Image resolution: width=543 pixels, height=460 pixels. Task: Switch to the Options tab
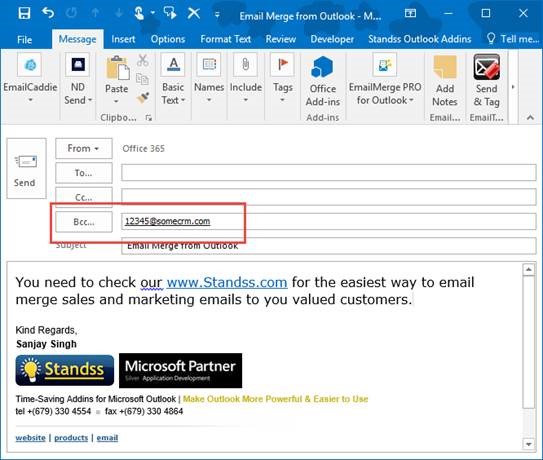(x=168, y=39)
